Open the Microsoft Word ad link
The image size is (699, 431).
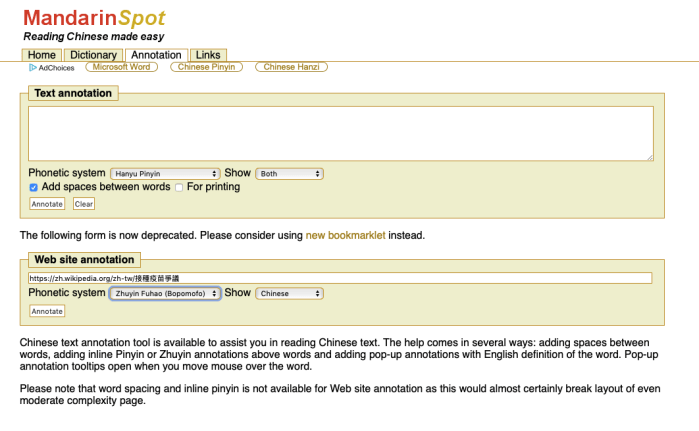coord(122,67)
